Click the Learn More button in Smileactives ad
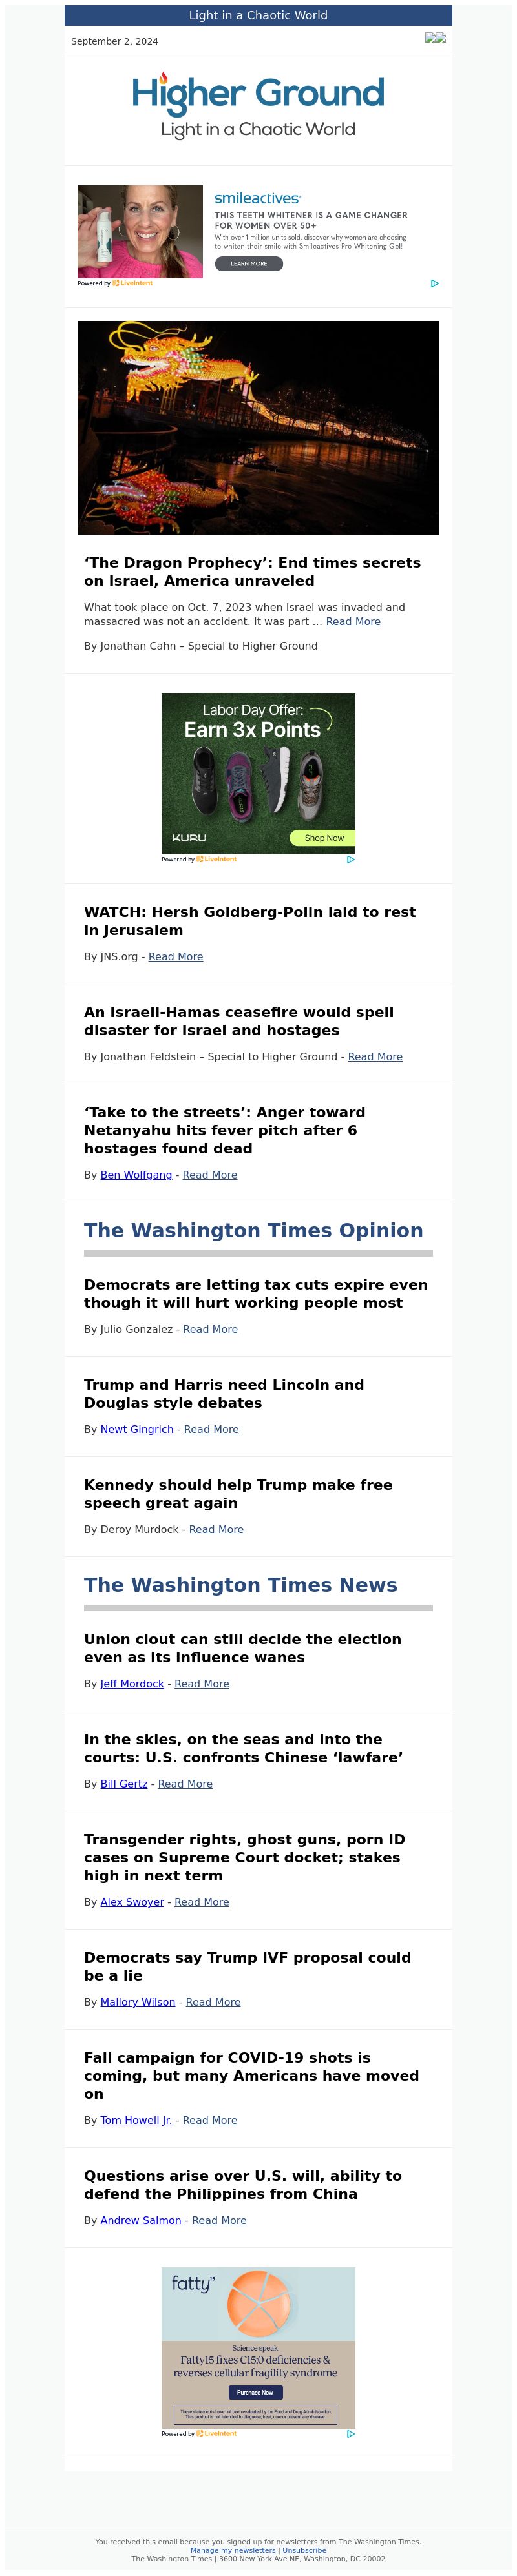The height and width of the screenshot is (2576, 517). click(x=249, y=264)
